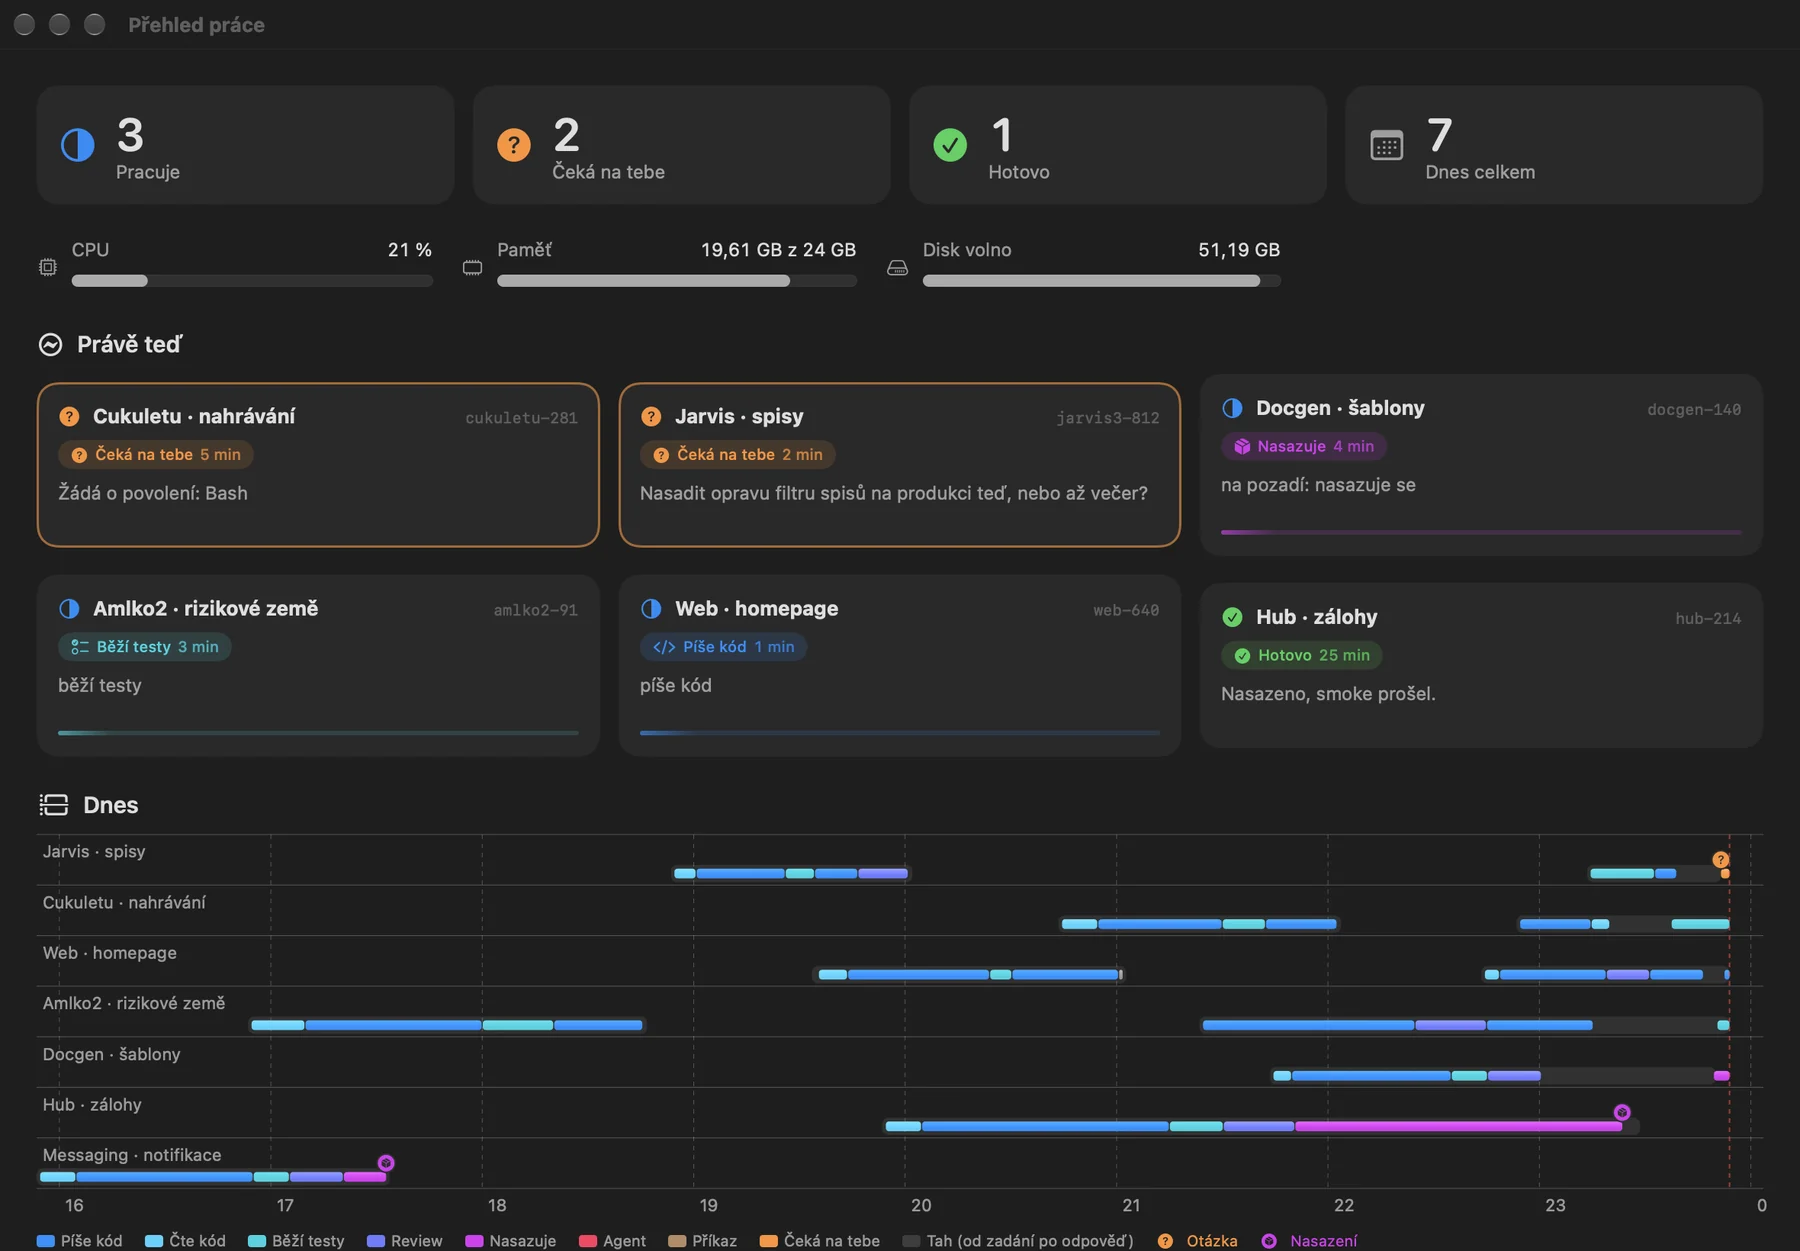The image size is (1800, 1251).
Task: Click the Amlko2 · rizikové země timeline label
Action: coord(134,1003)
